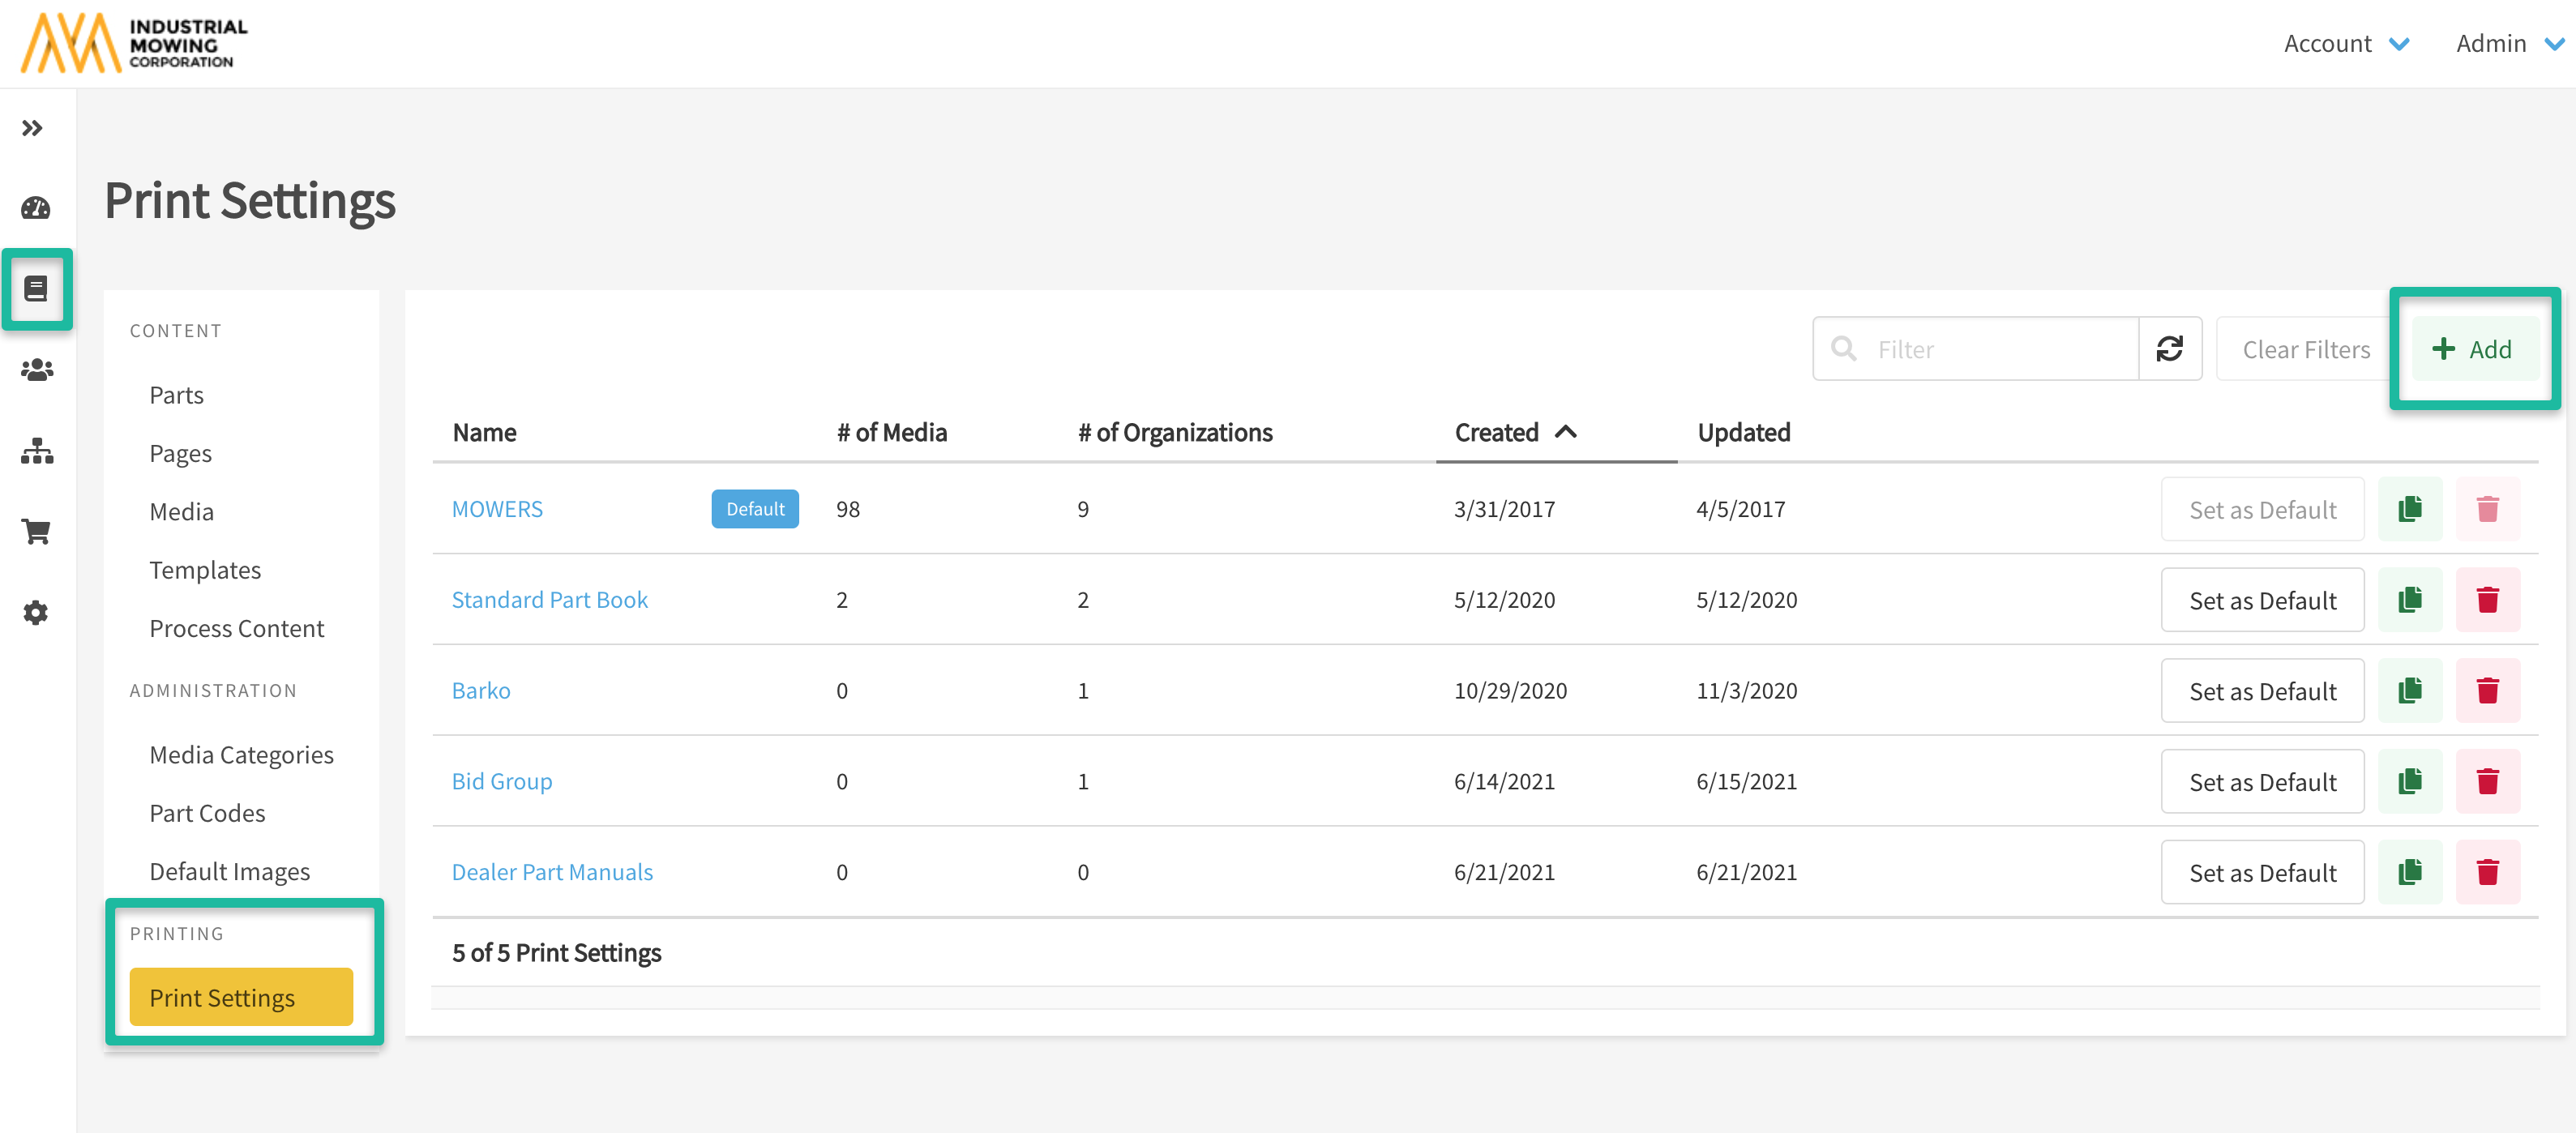Duplicate the Standard Part Book setting
This screenshot has width=2576, height=1133.
[2409, 600]
